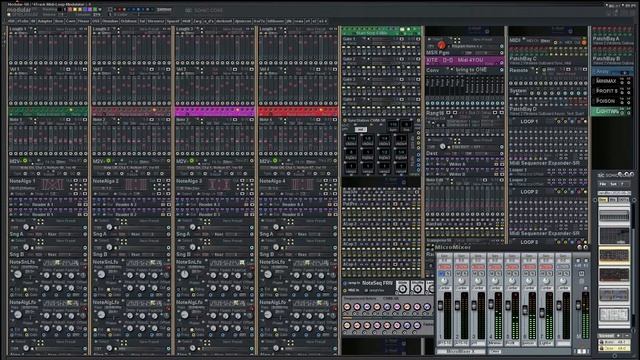
Task: Select POISON in the right device list
Action: click(x=605, y=100)
